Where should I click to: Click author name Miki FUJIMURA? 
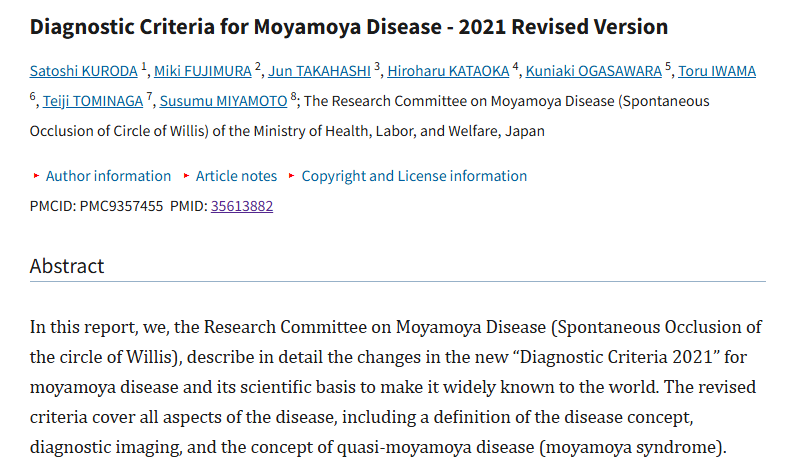pyautogui.click(x=202, y=71)
